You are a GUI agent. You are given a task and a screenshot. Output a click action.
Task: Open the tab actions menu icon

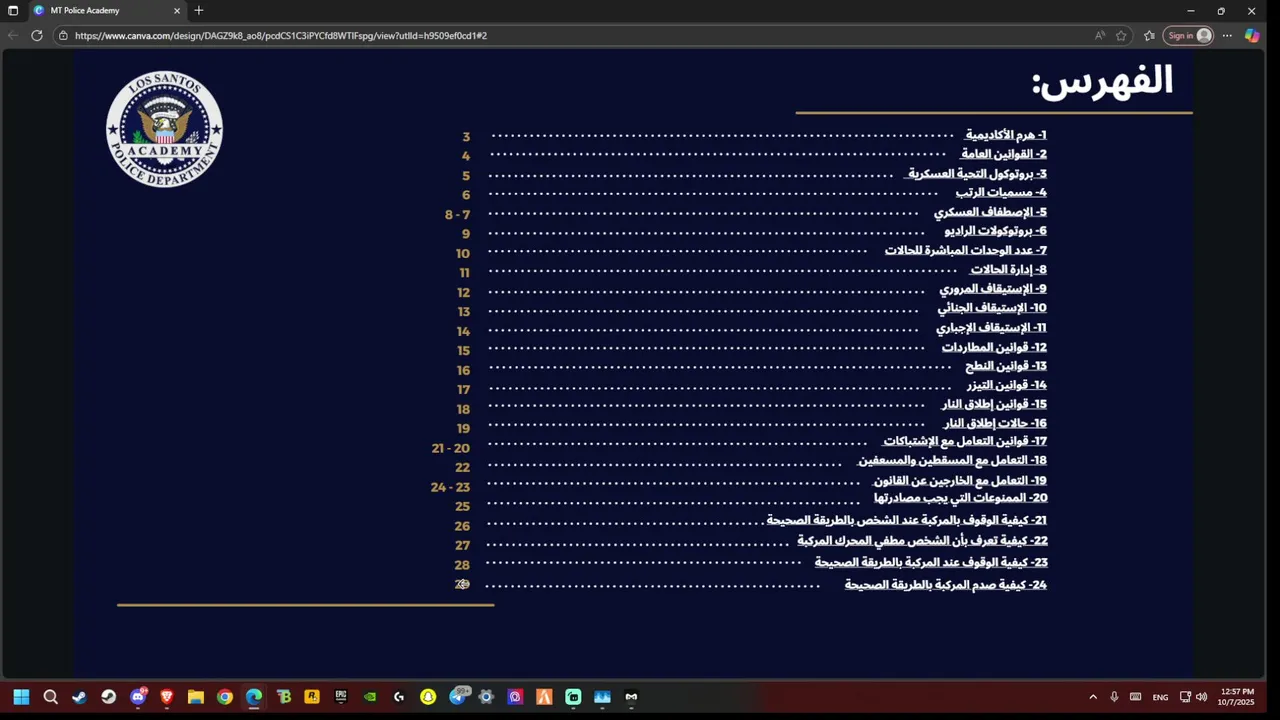[x=13, y=11]
